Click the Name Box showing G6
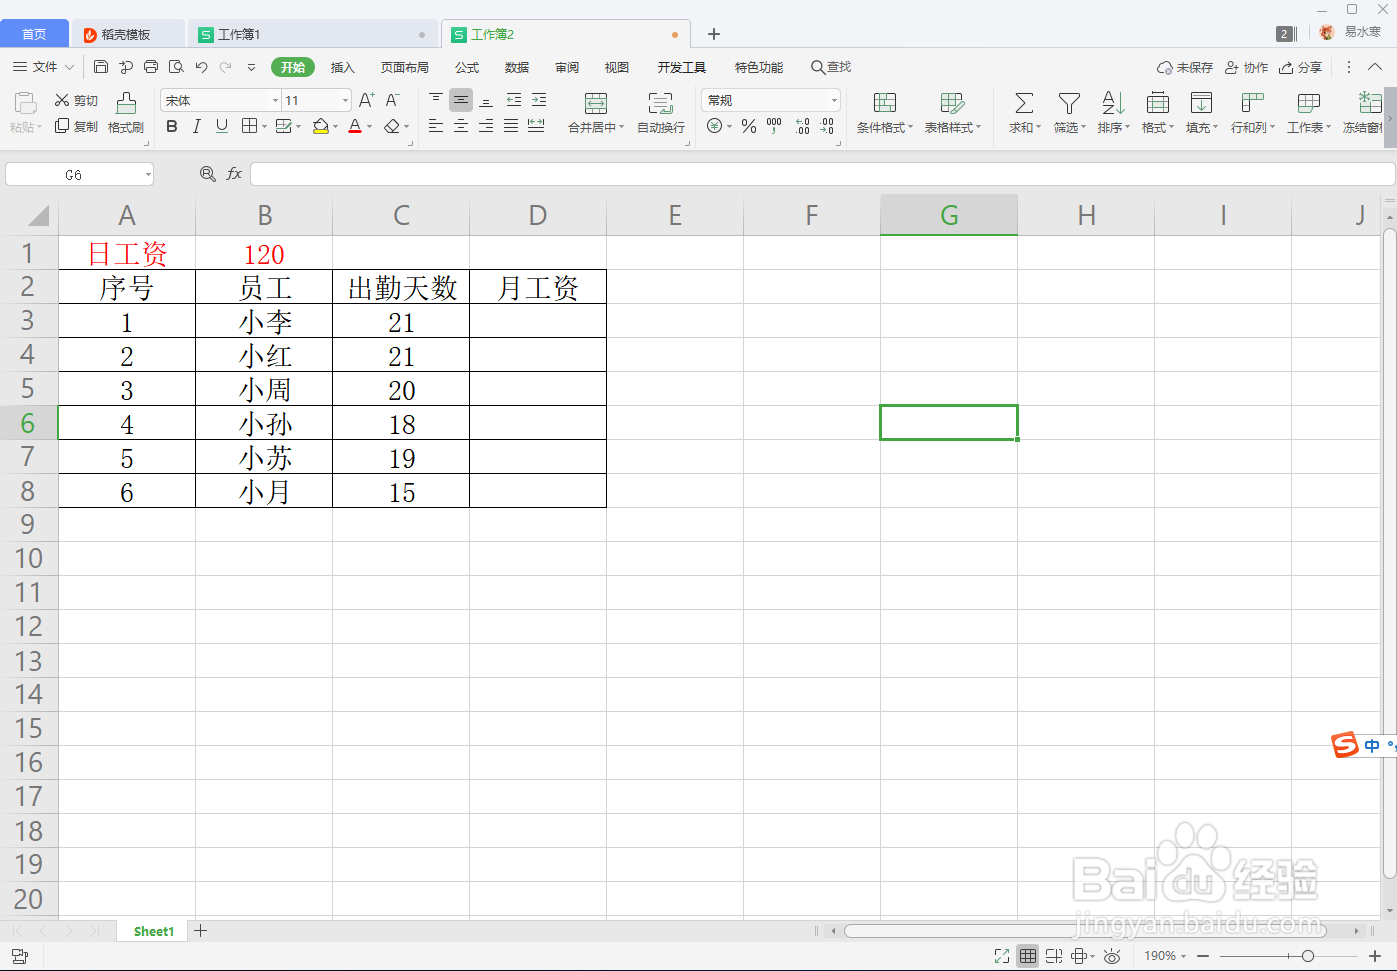The height and width of the screenshot is (971, 1397). 79,175
